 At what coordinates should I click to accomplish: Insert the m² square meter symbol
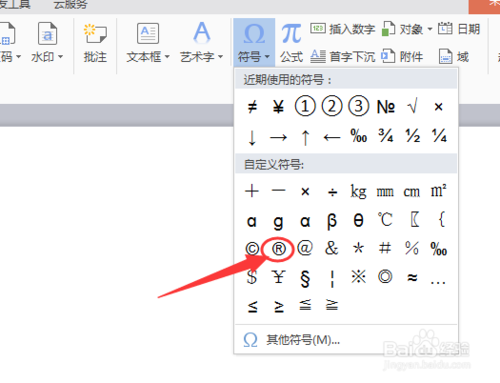click(439, 191)
